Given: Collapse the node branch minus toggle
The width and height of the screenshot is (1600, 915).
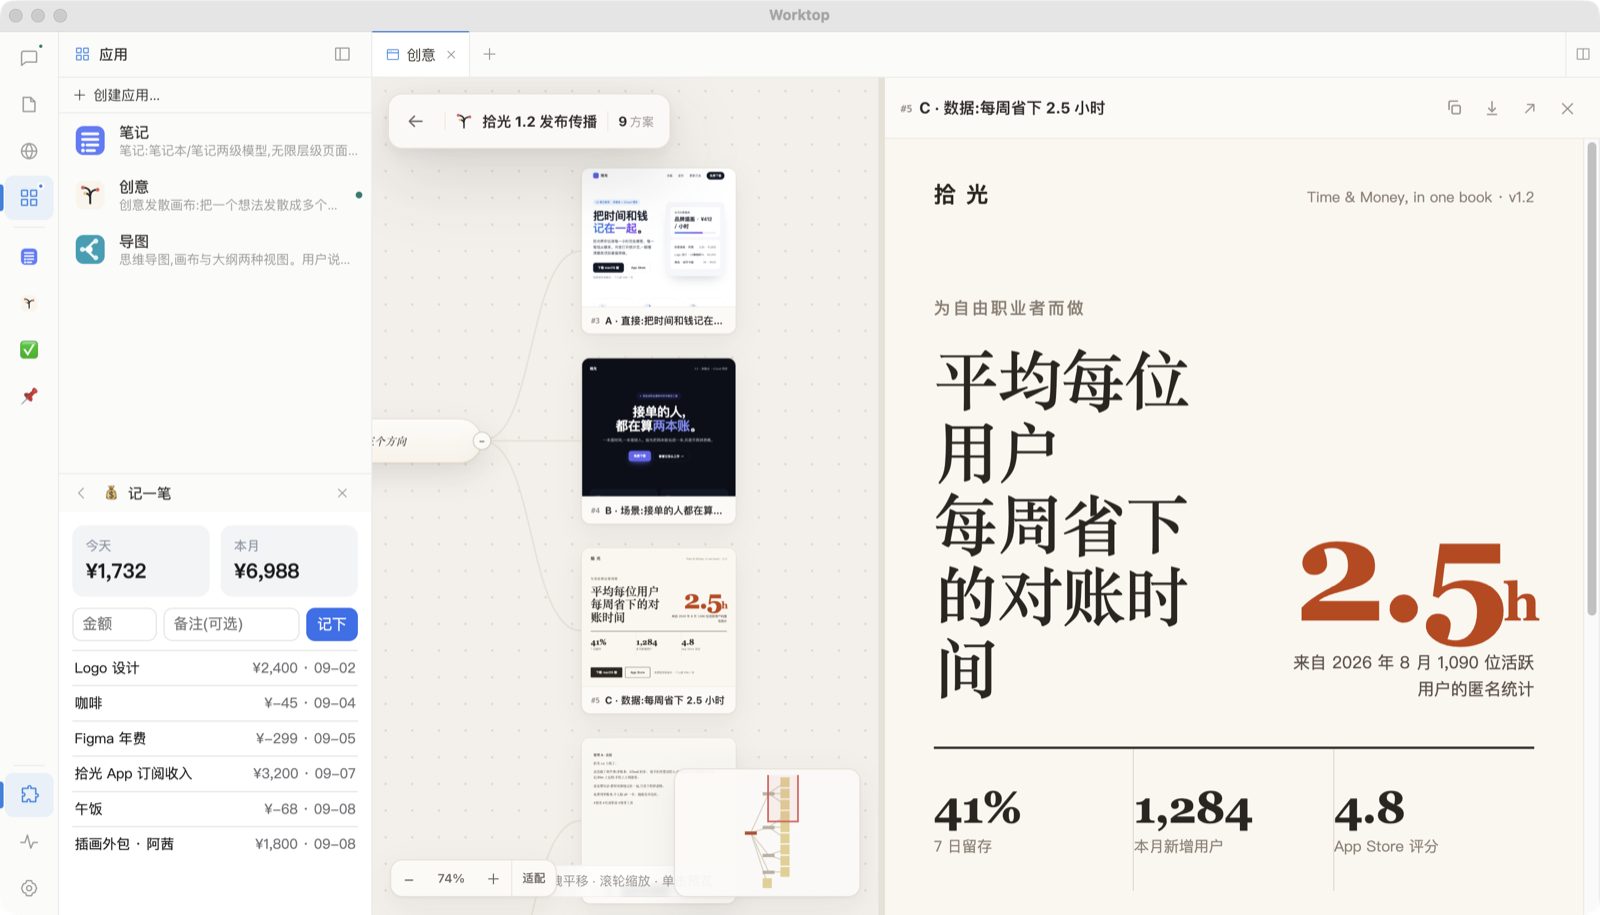Looking at the screenshot, I should pos(482,441).
